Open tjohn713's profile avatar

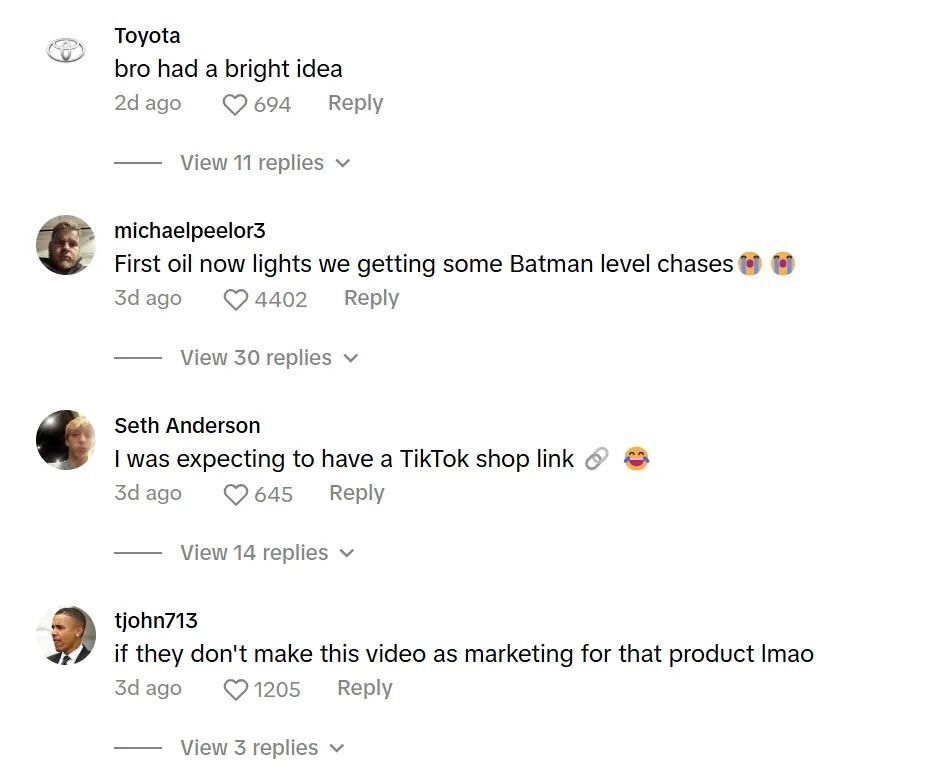(66, 635)
